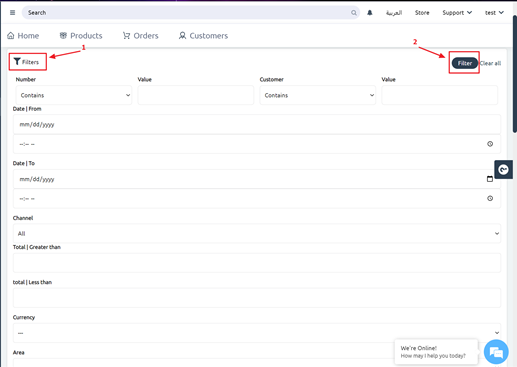Screen dimensions: 517x367
Task: Click the Filters funnel icon
Action: (17, 61)
